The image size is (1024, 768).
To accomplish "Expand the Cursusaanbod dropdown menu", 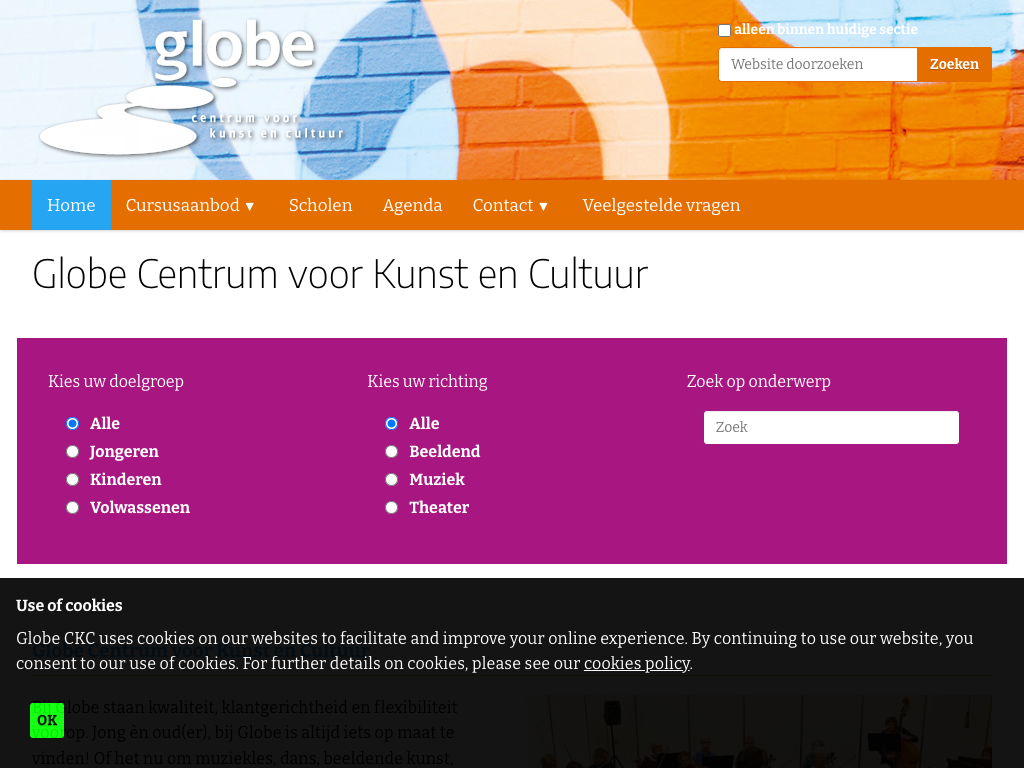I will (x=190, y=205).
